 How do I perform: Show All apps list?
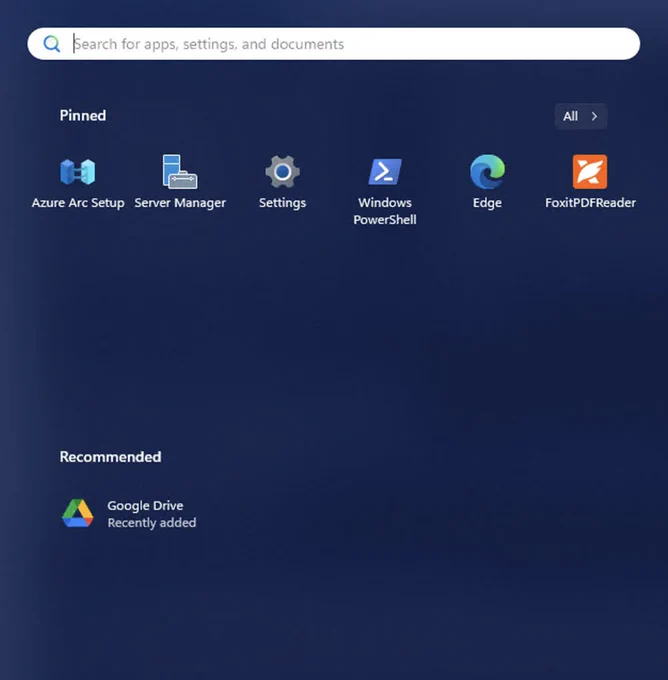click(580, 116)
